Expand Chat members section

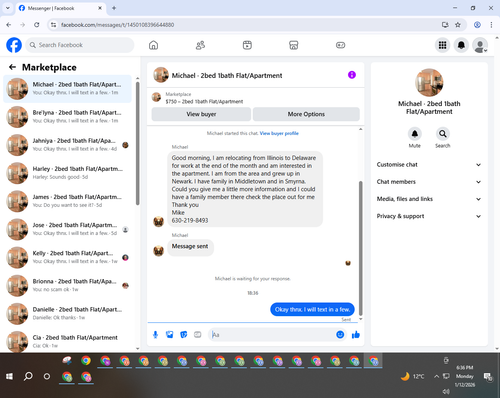tap(429, 182)
